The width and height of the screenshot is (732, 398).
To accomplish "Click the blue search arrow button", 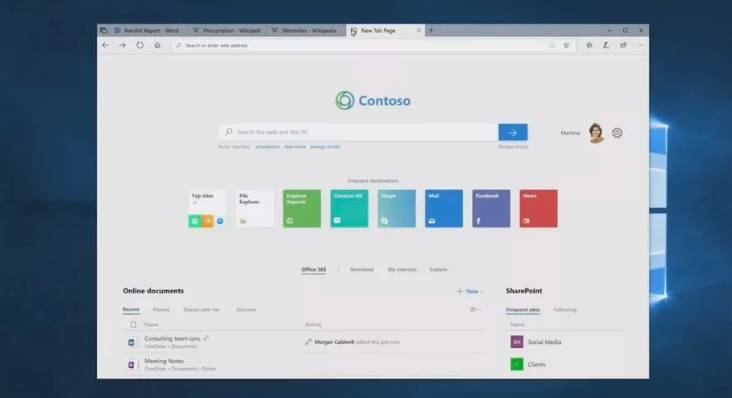I will [513, 132].
